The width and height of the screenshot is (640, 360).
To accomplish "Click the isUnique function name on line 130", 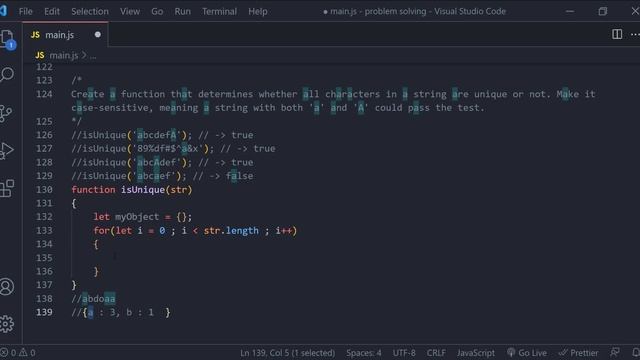I will (143, 190).
